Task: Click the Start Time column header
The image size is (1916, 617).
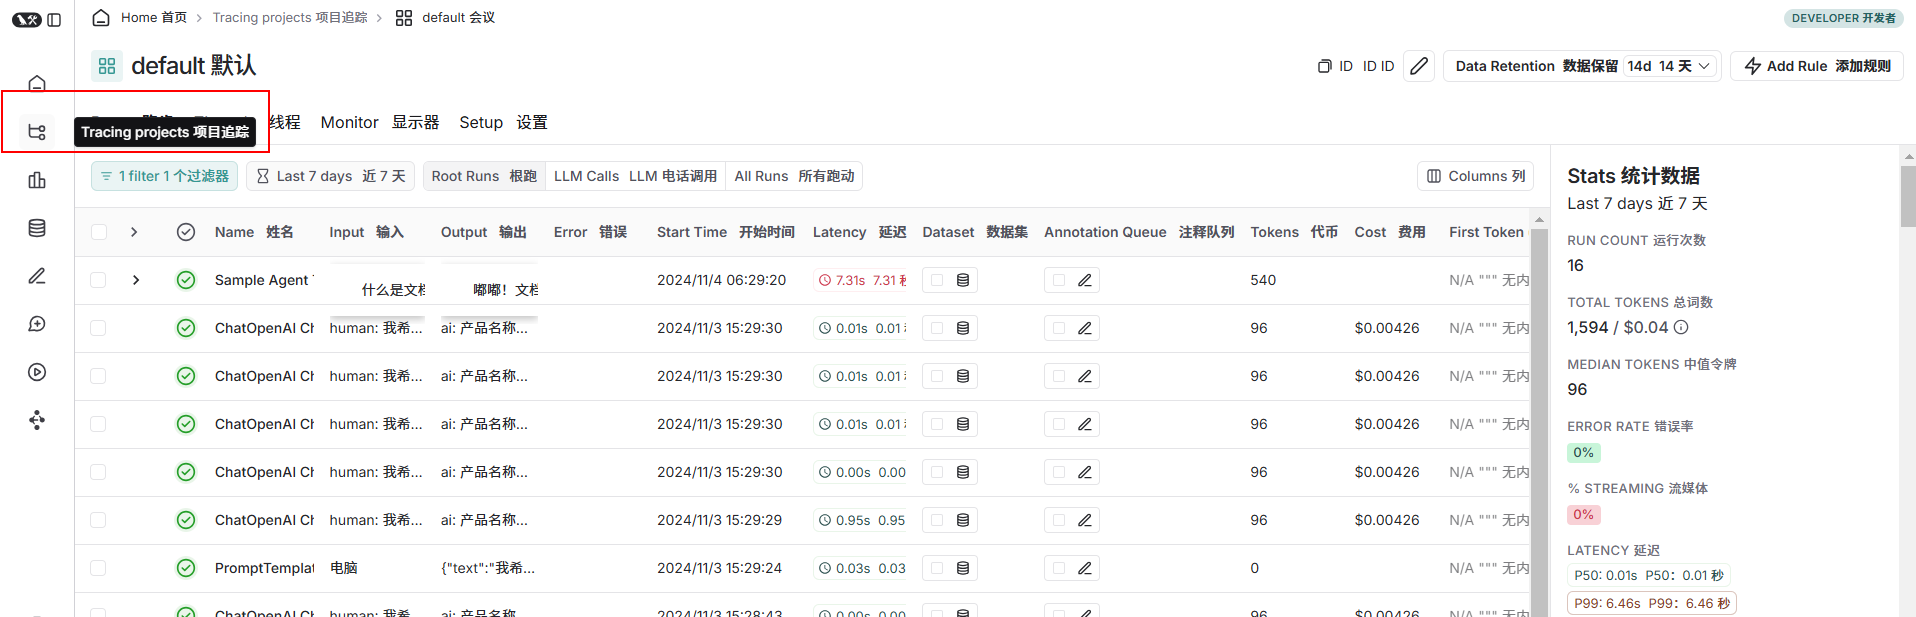Action: (x=725, y=232)
